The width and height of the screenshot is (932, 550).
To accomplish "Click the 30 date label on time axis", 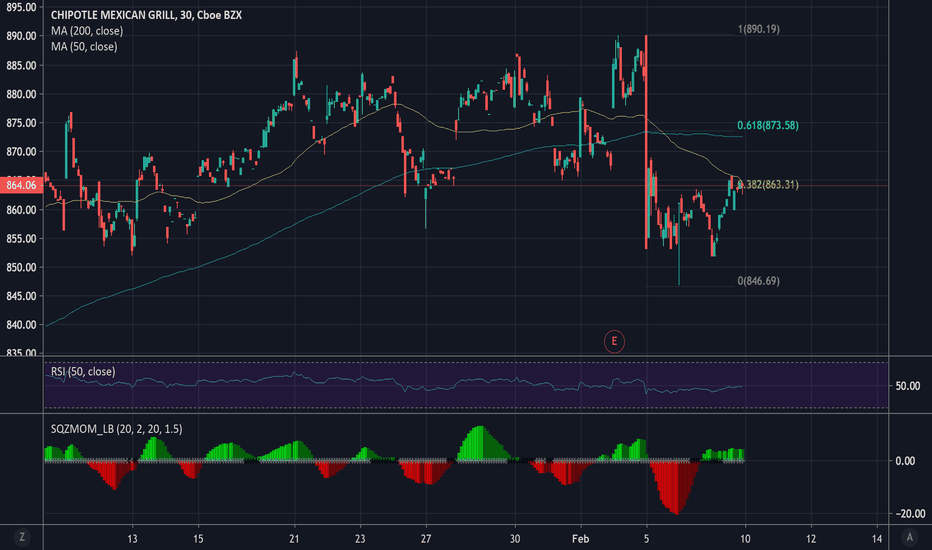I will 515,539.
